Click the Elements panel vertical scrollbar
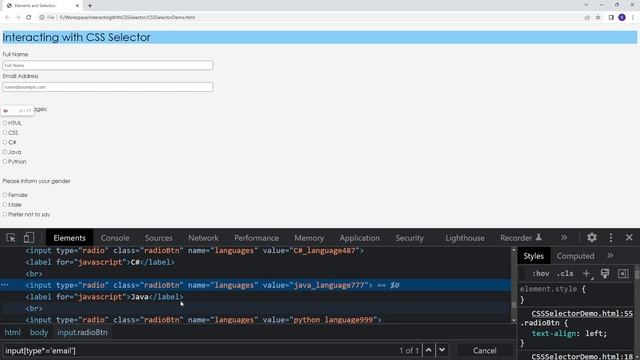Screen dimensions: 640x360 tap(513, 285)
